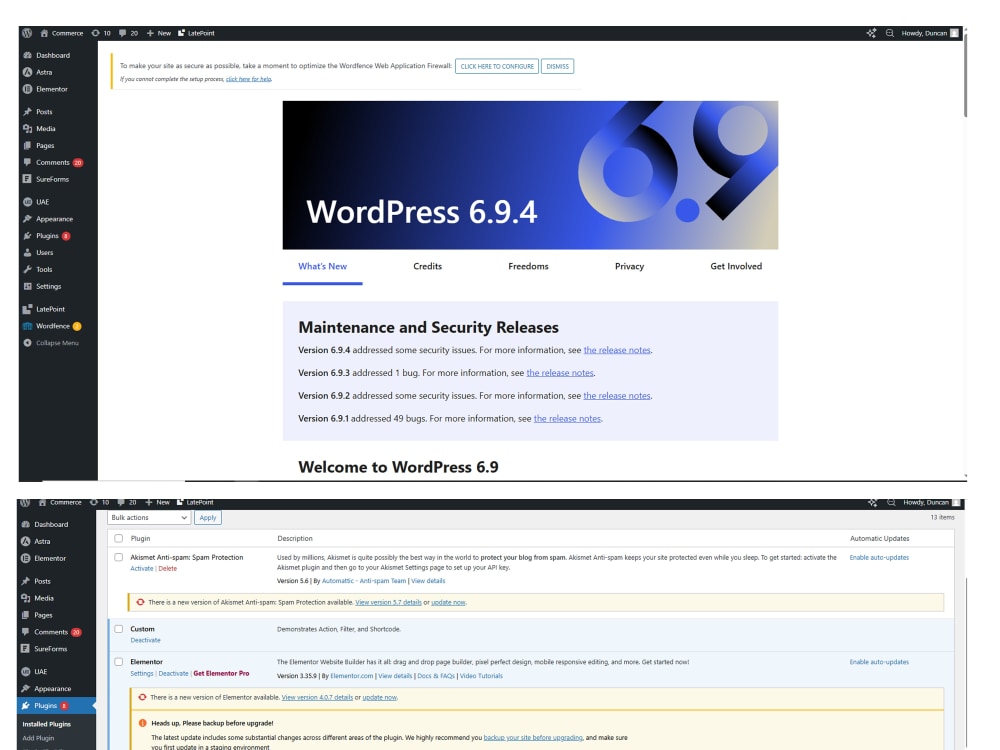This screenshot has height=750, width=1000.
Task: Click the plus New icon on the About page toolbar
Action: (x=150, y=33)
